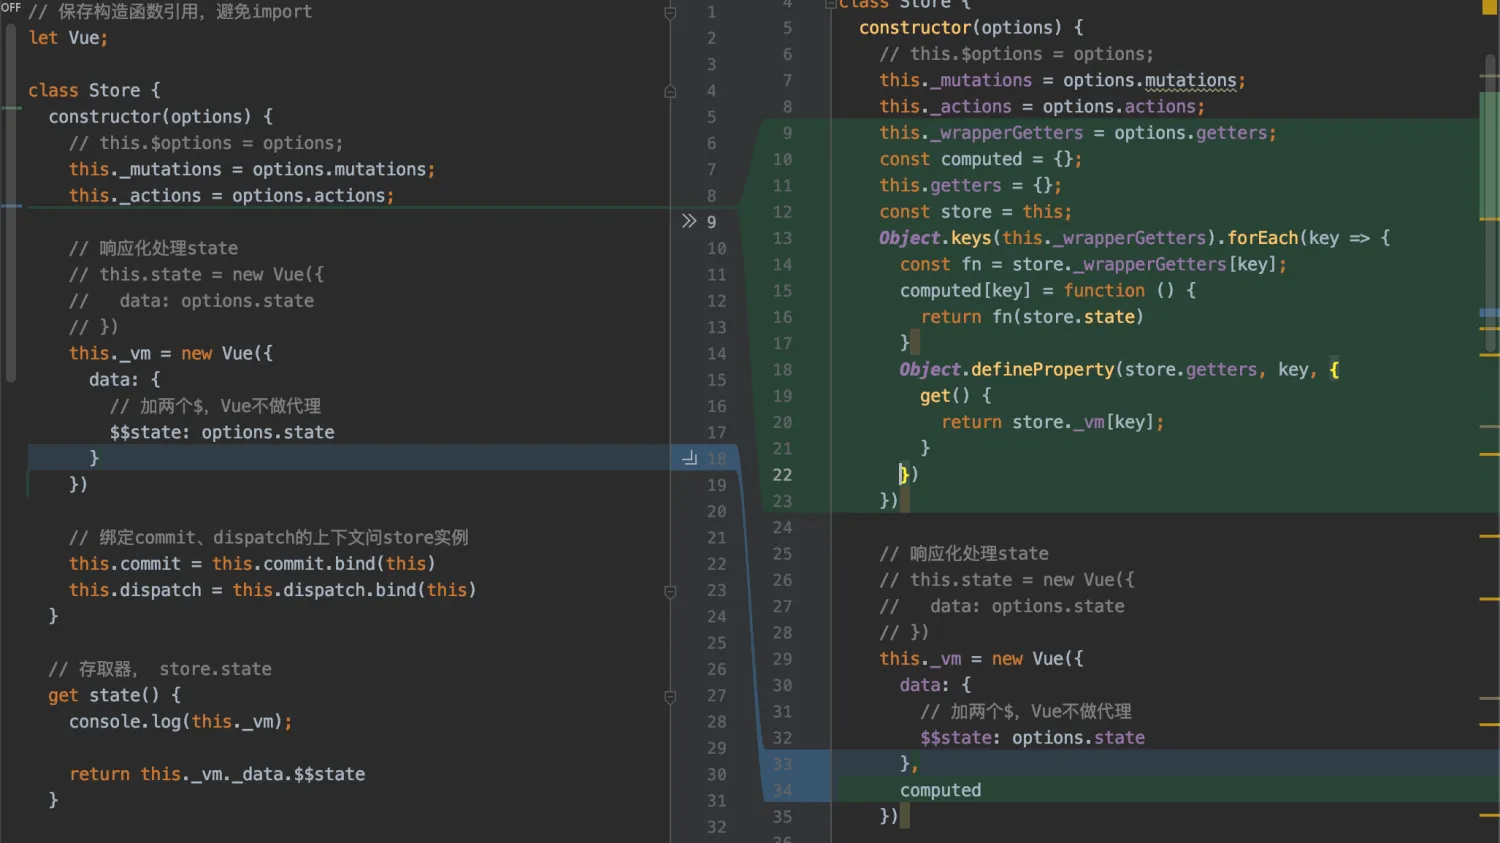This screenshot has height=843, width=1500.
Task: Click the merge-change icon beside left line 18
Action: (x=689, y=458)
